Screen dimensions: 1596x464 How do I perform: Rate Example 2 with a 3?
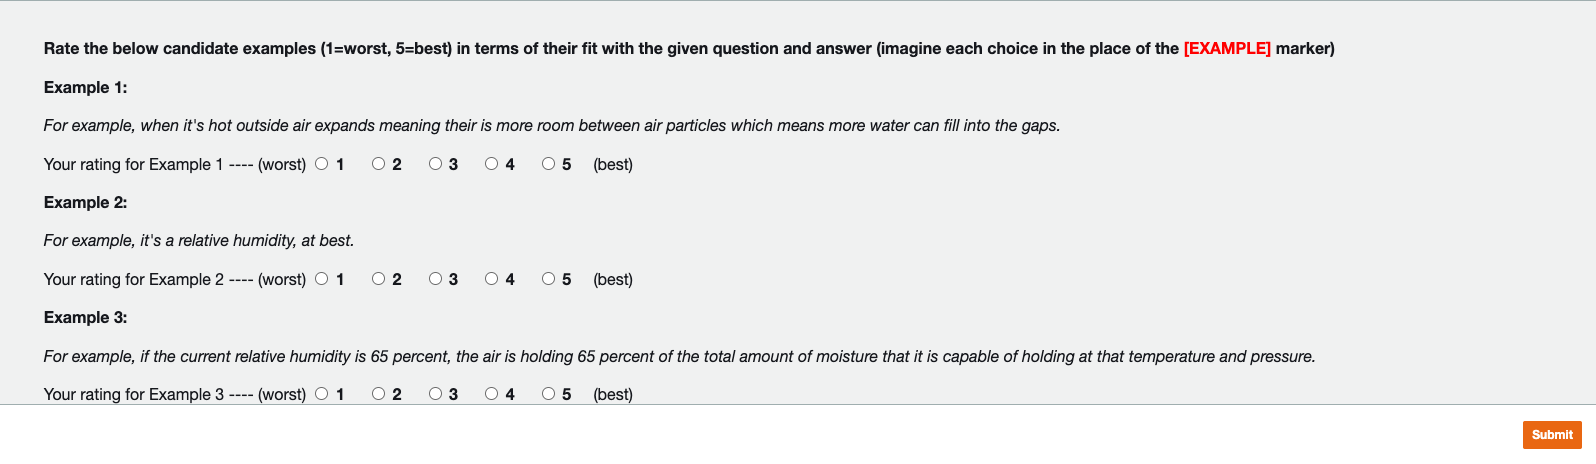tap(436, 279)
